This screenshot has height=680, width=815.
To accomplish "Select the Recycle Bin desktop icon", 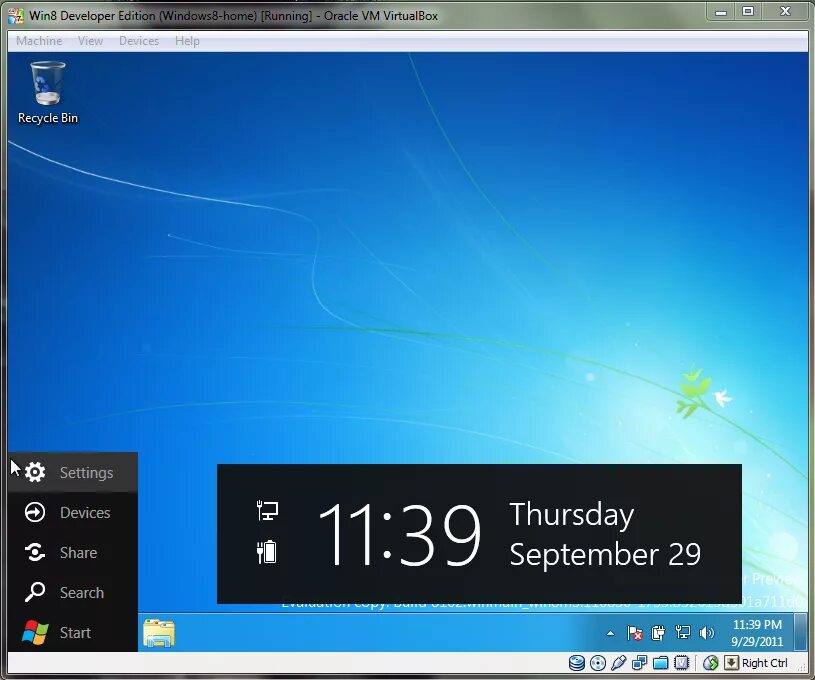I will [x=48, y=93].
